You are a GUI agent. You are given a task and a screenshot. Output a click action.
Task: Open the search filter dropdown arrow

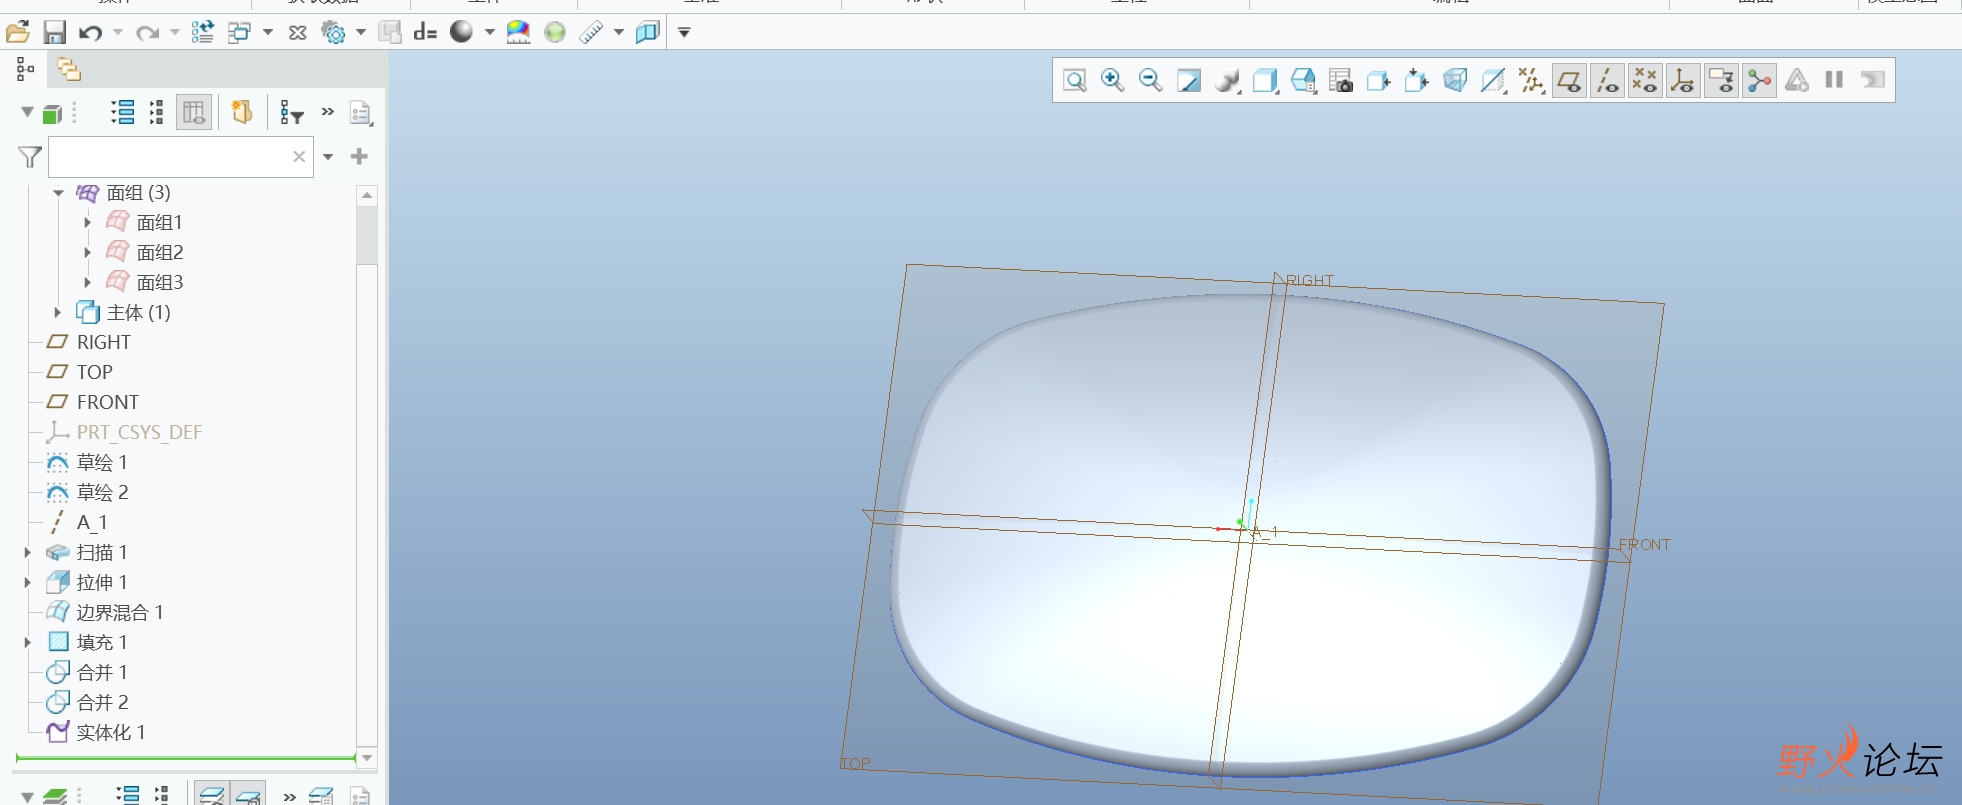pyautogui.click(x=328, y=157)
